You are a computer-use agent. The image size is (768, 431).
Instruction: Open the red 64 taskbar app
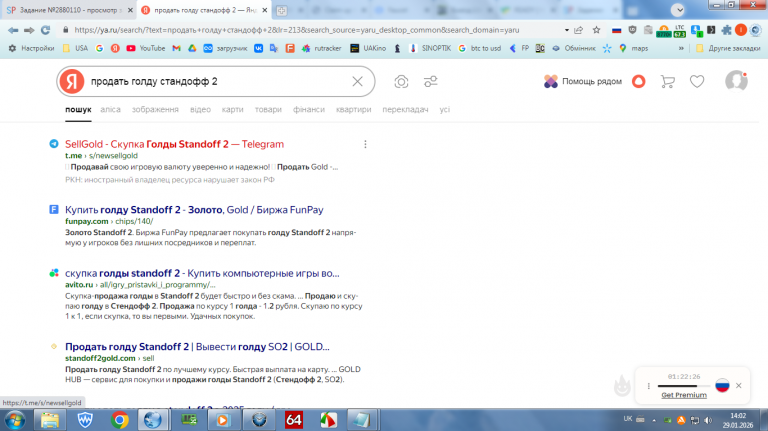(x=294, y=420)
